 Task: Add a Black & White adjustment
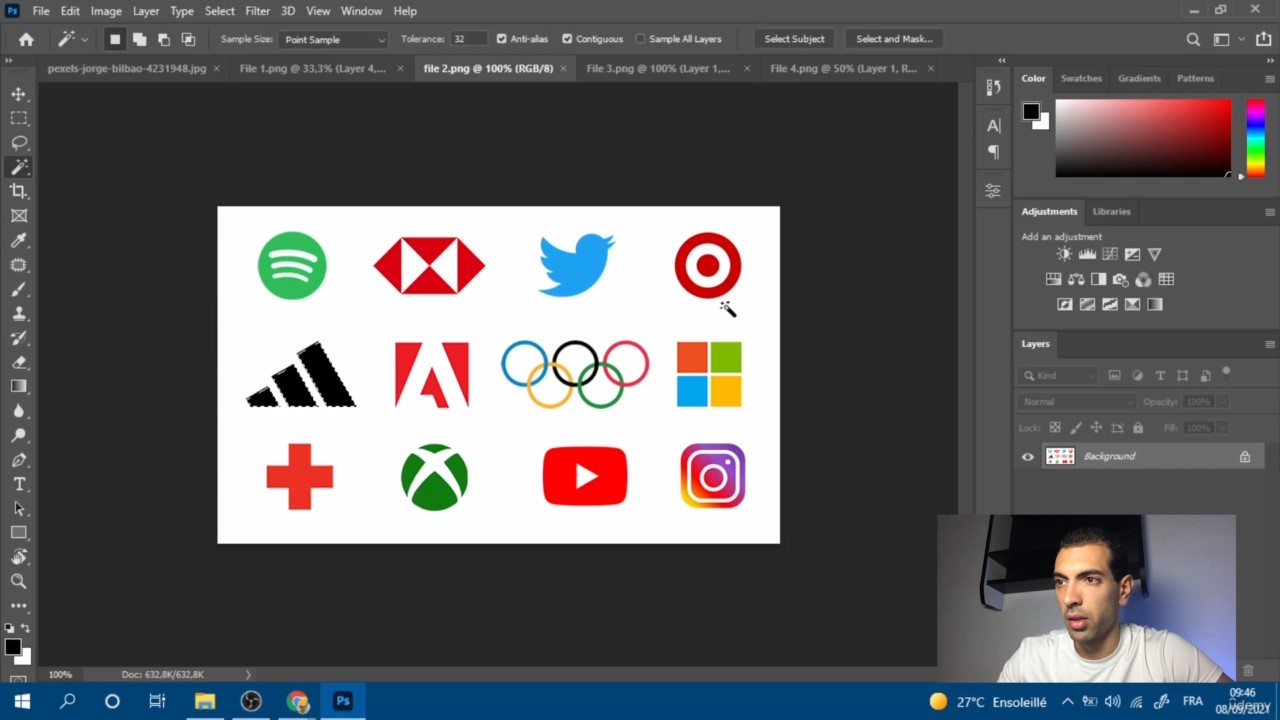click(1098, 279)
